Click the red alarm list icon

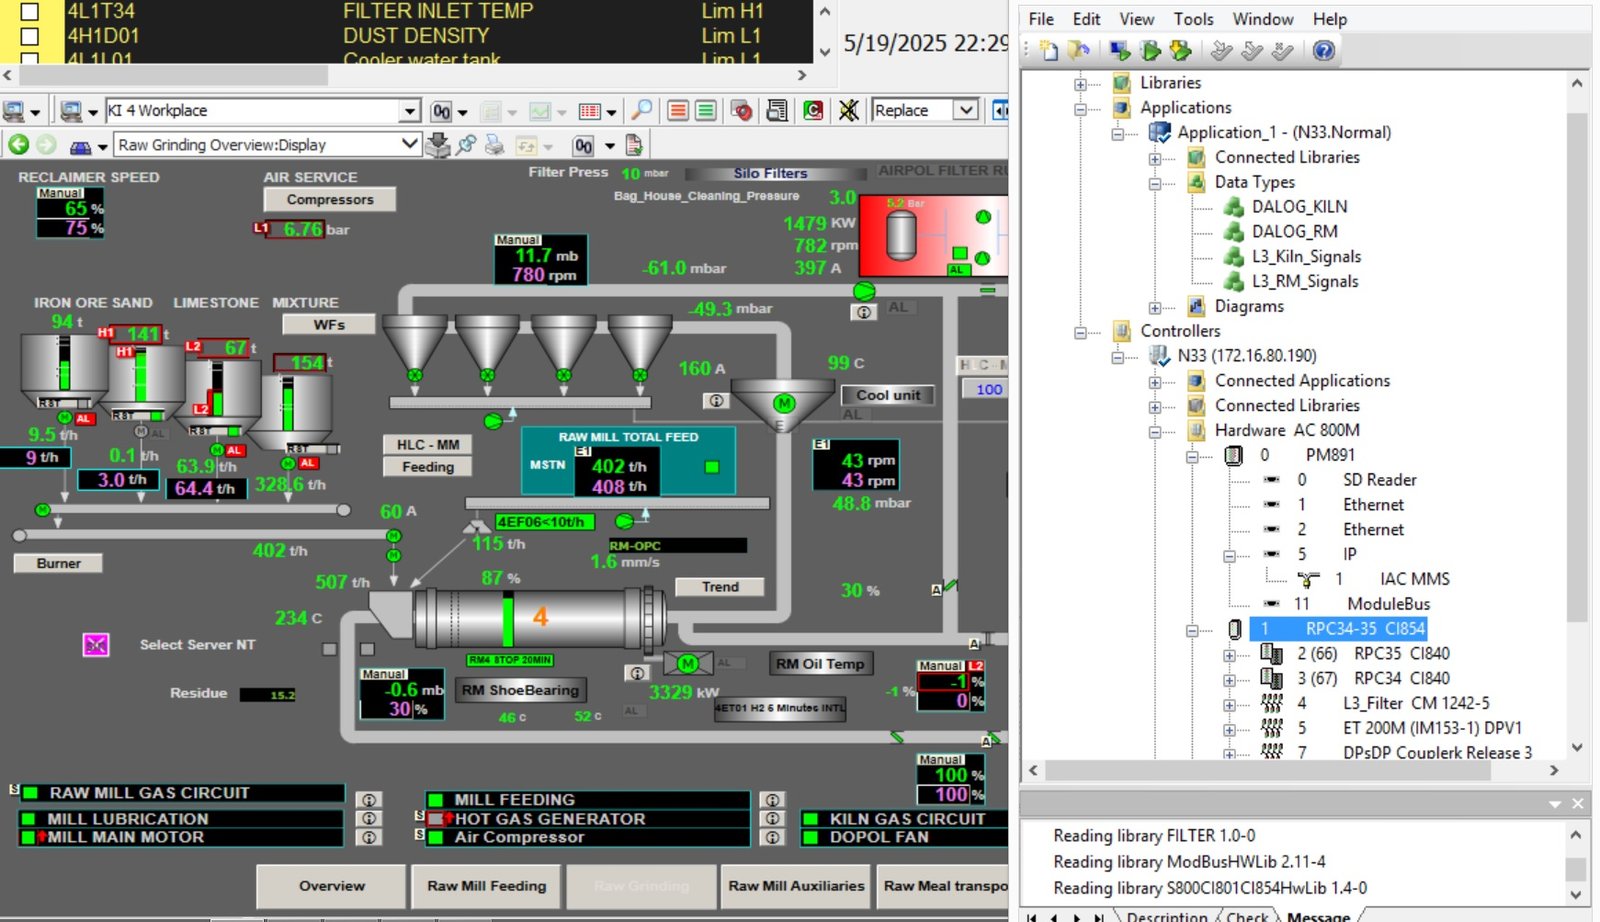(678, 110)
